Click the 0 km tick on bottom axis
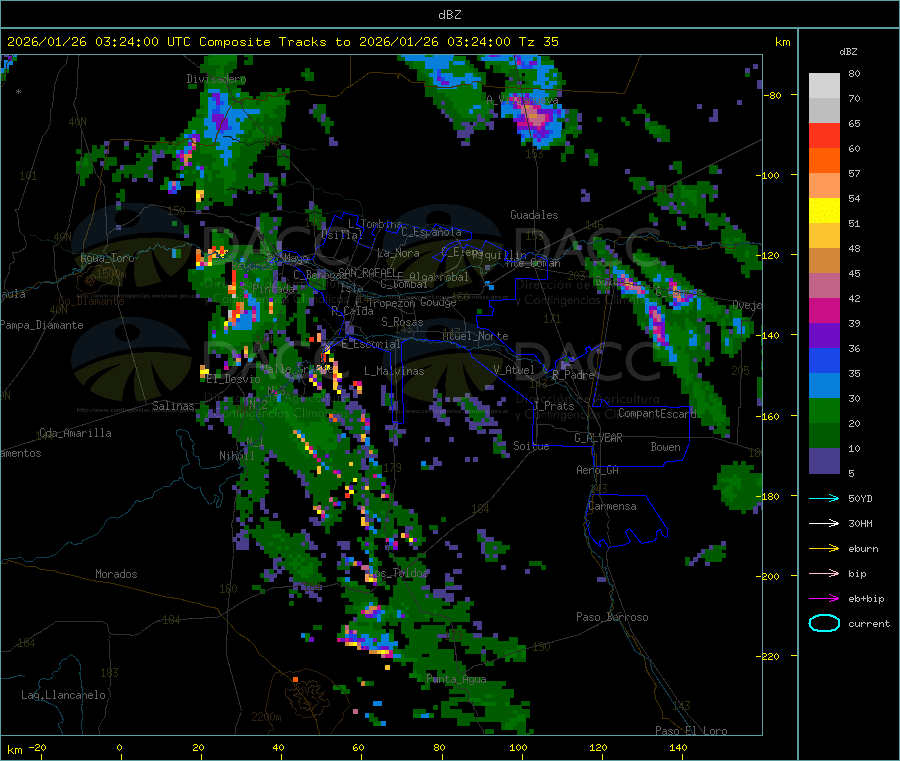The height and width of the screenshot is (761, 900). (119, 747)
